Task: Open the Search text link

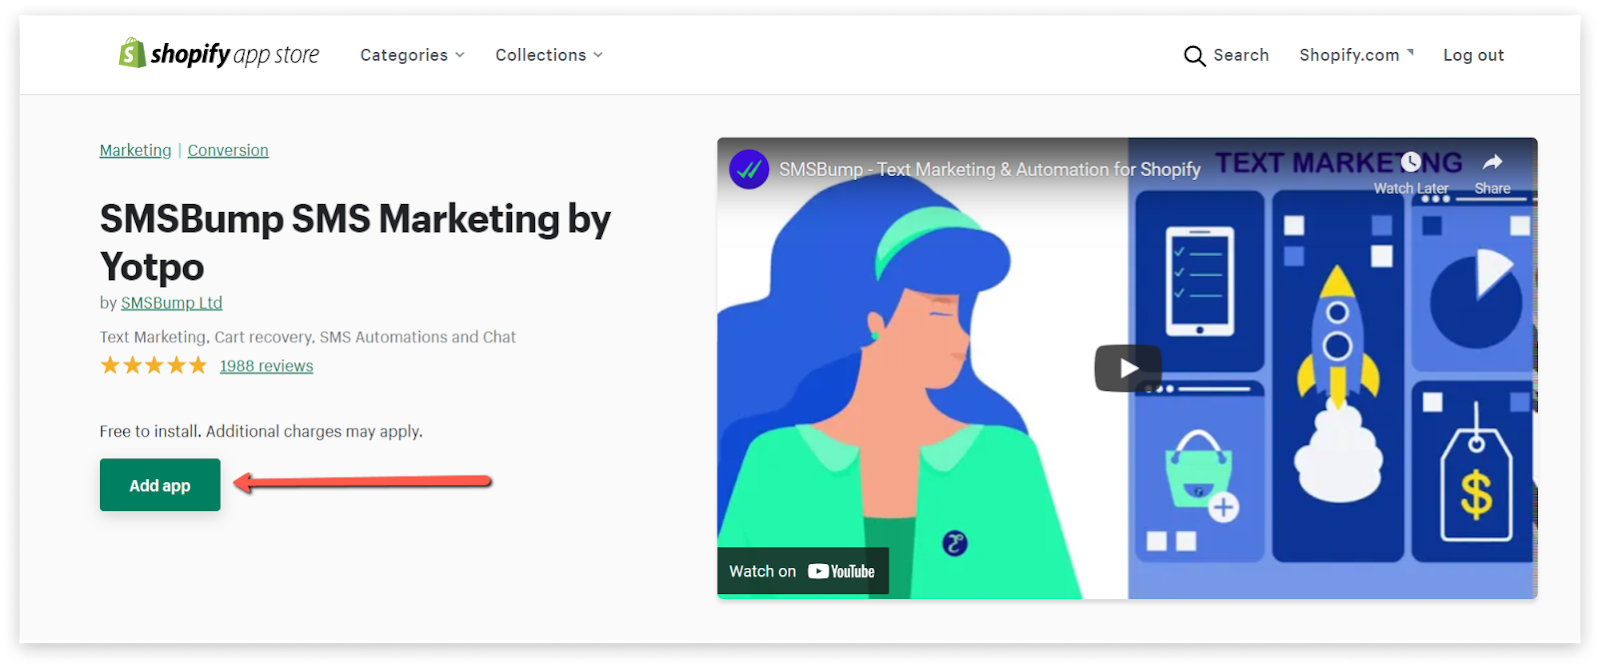Action: pos(1241,55)
